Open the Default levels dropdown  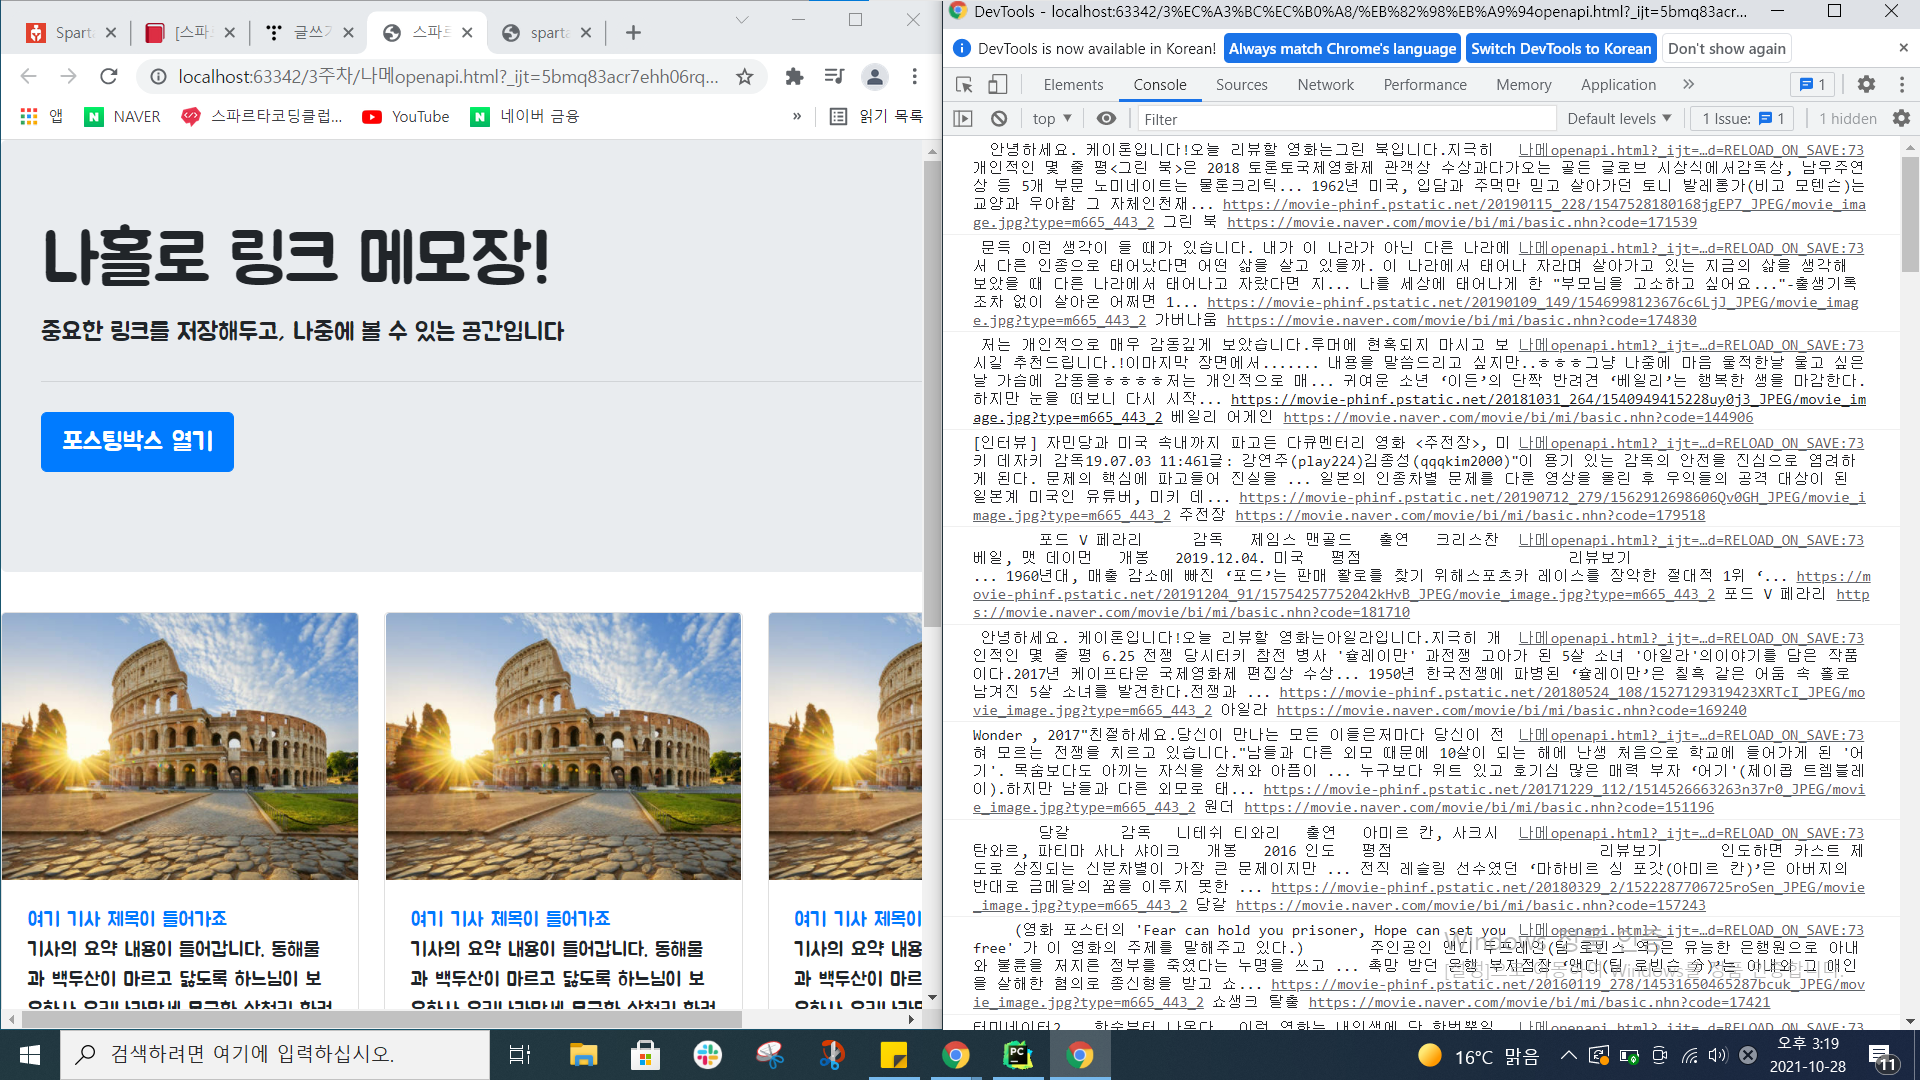(x=1618, y=118)
